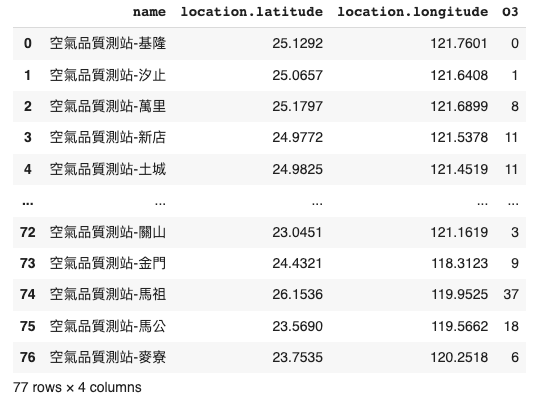
Task: Click longitude value 119.9525
Action: pyautogui.click(x=459, y=294)
